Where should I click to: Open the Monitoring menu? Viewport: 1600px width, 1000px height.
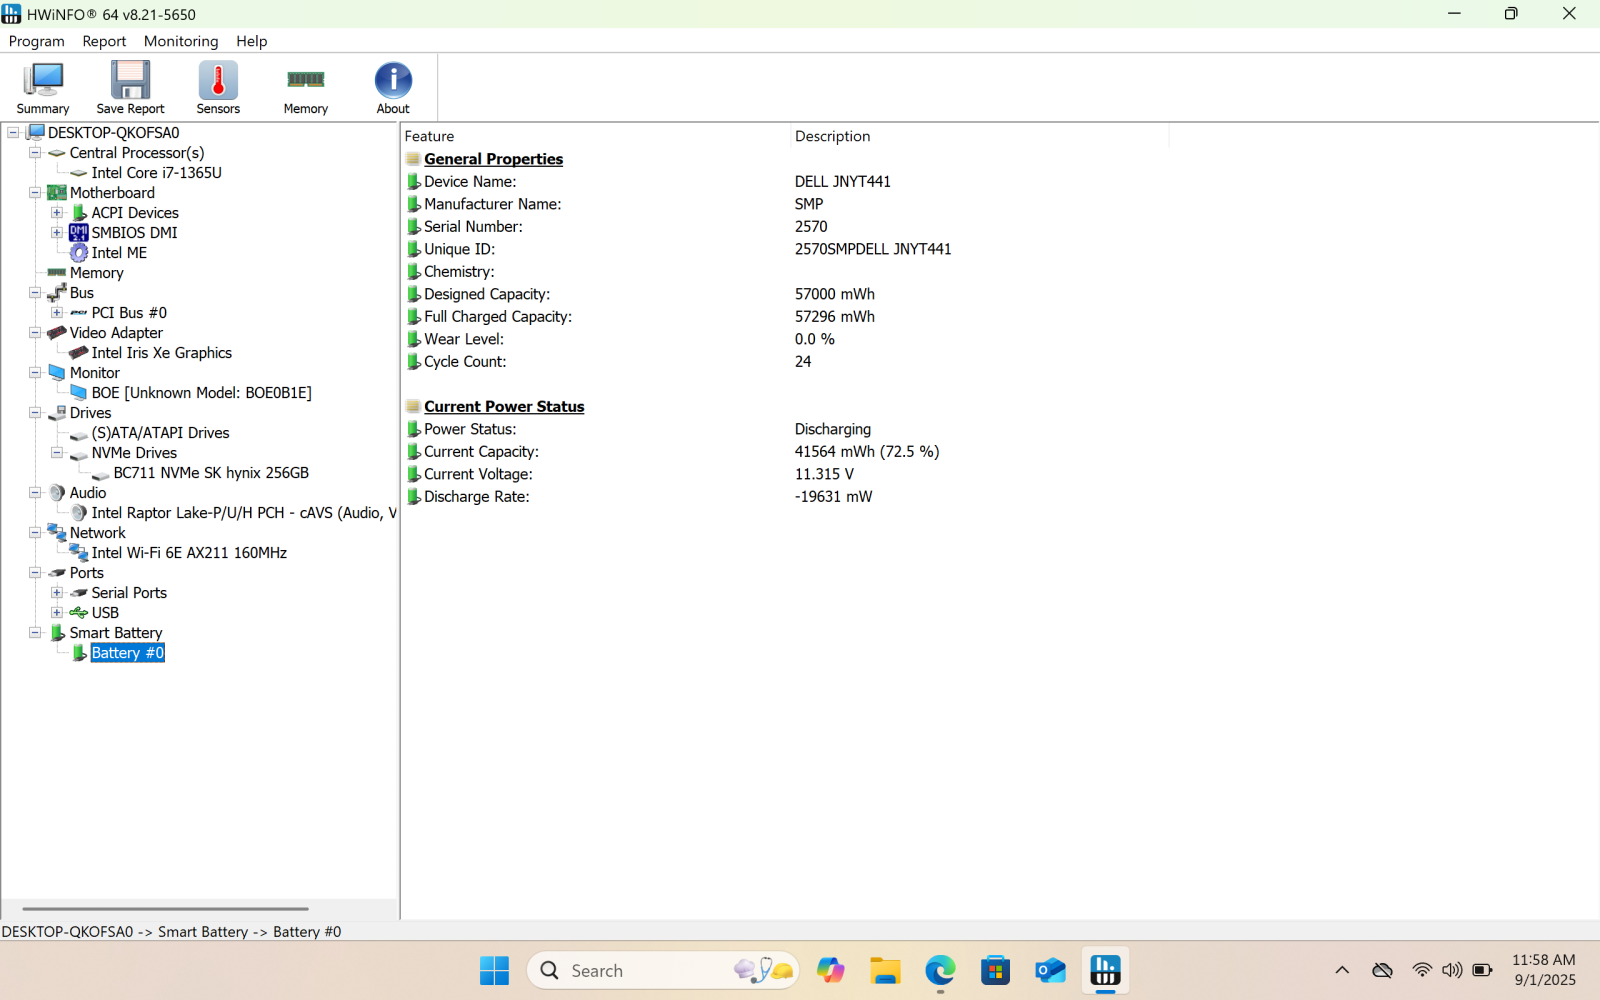point(180,41)
